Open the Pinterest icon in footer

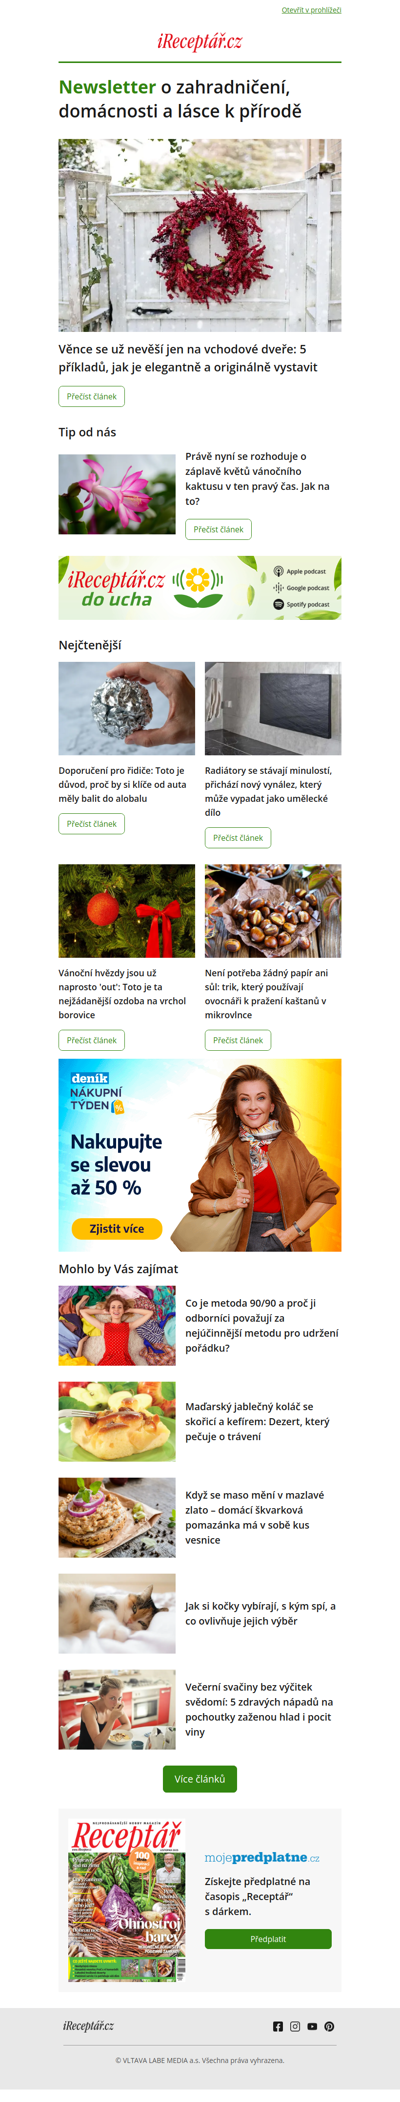click(x=329, y=2026)
